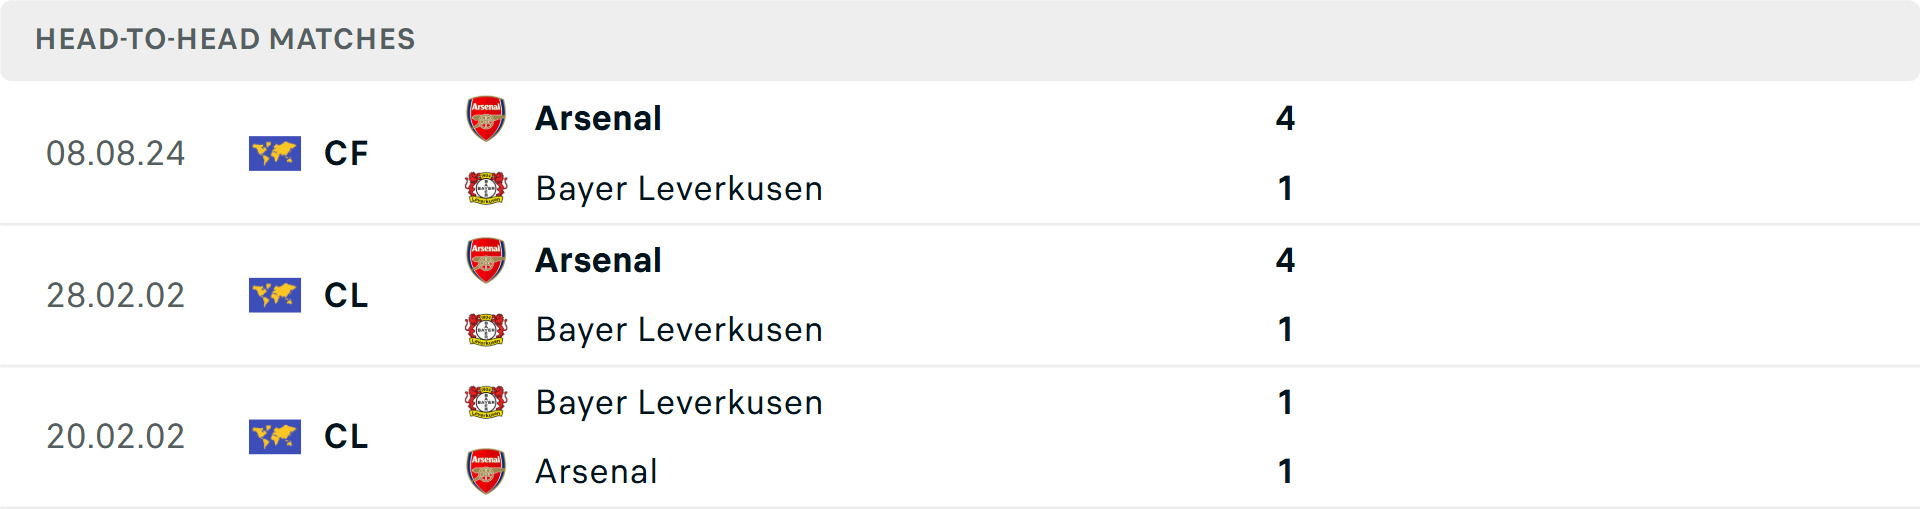Screen dimensions: 1920x509
Task: Click world map flag beside CF
Action: (x=275, y=154)
